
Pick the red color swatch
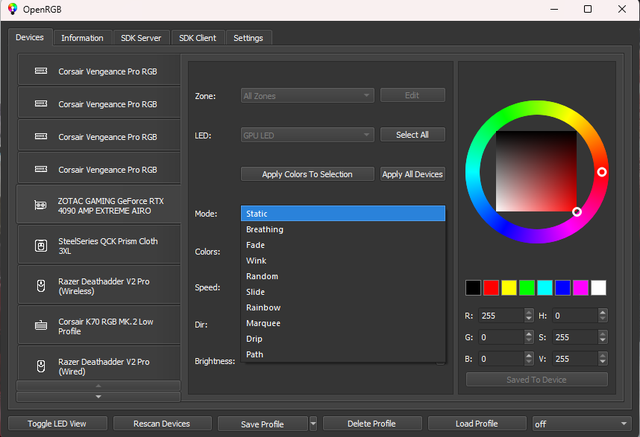coord(491,288)
